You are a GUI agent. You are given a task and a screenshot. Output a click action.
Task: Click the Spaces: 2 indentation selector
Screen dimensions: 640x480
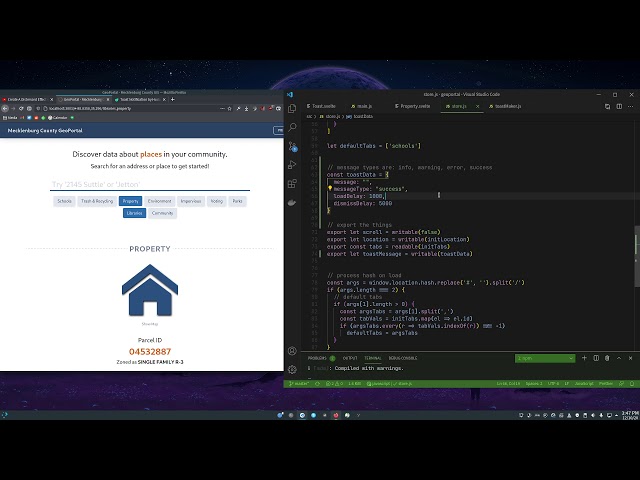[x=534, y=384]
